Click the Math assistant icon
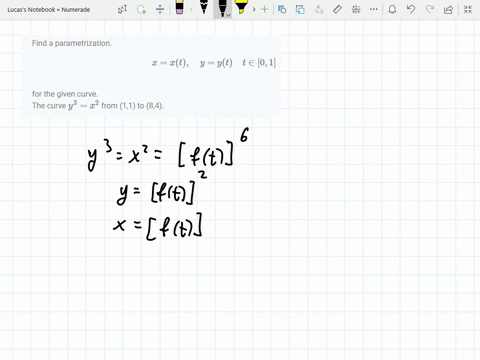Image resolution: width=480 pixels, height=360 pixels. (x=356, y=9)
